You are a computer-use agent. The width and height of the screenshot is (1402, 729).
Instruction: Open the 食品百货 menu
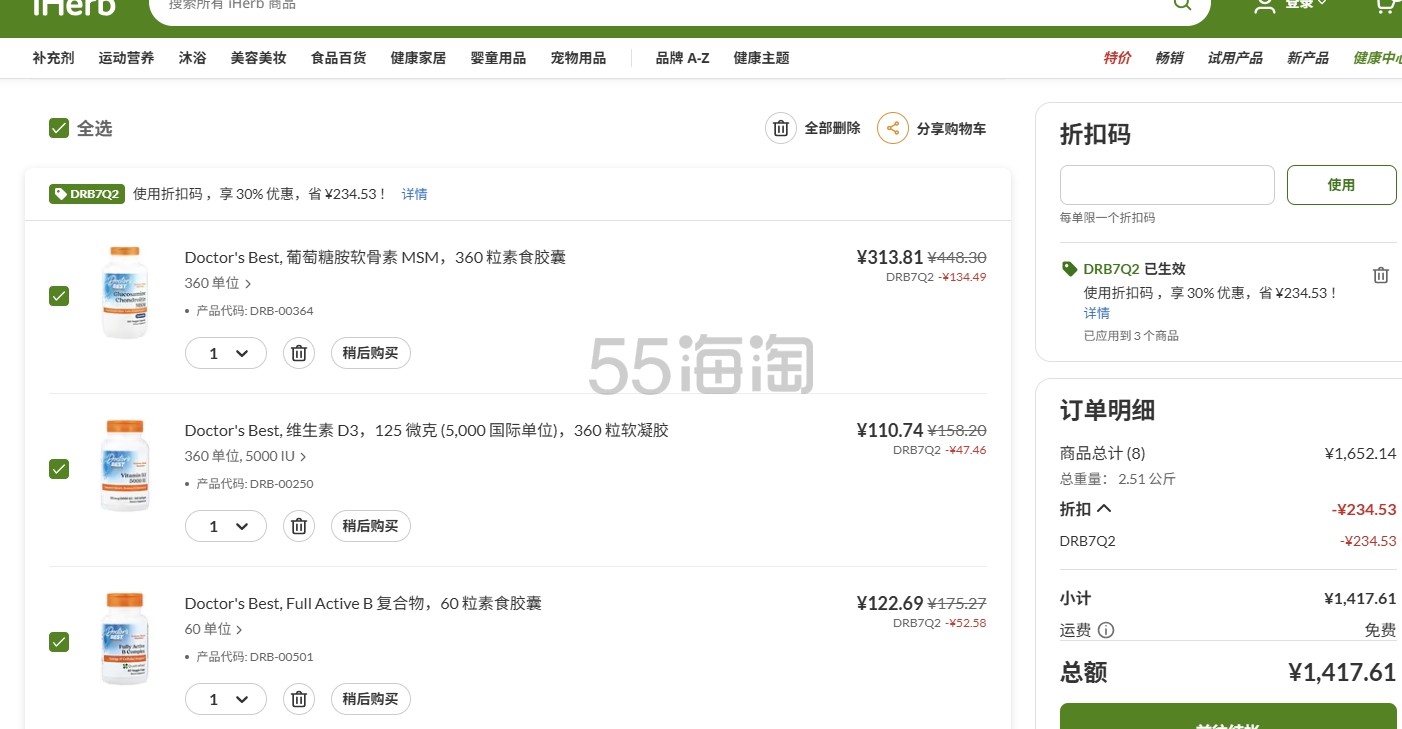click(338, 58)
